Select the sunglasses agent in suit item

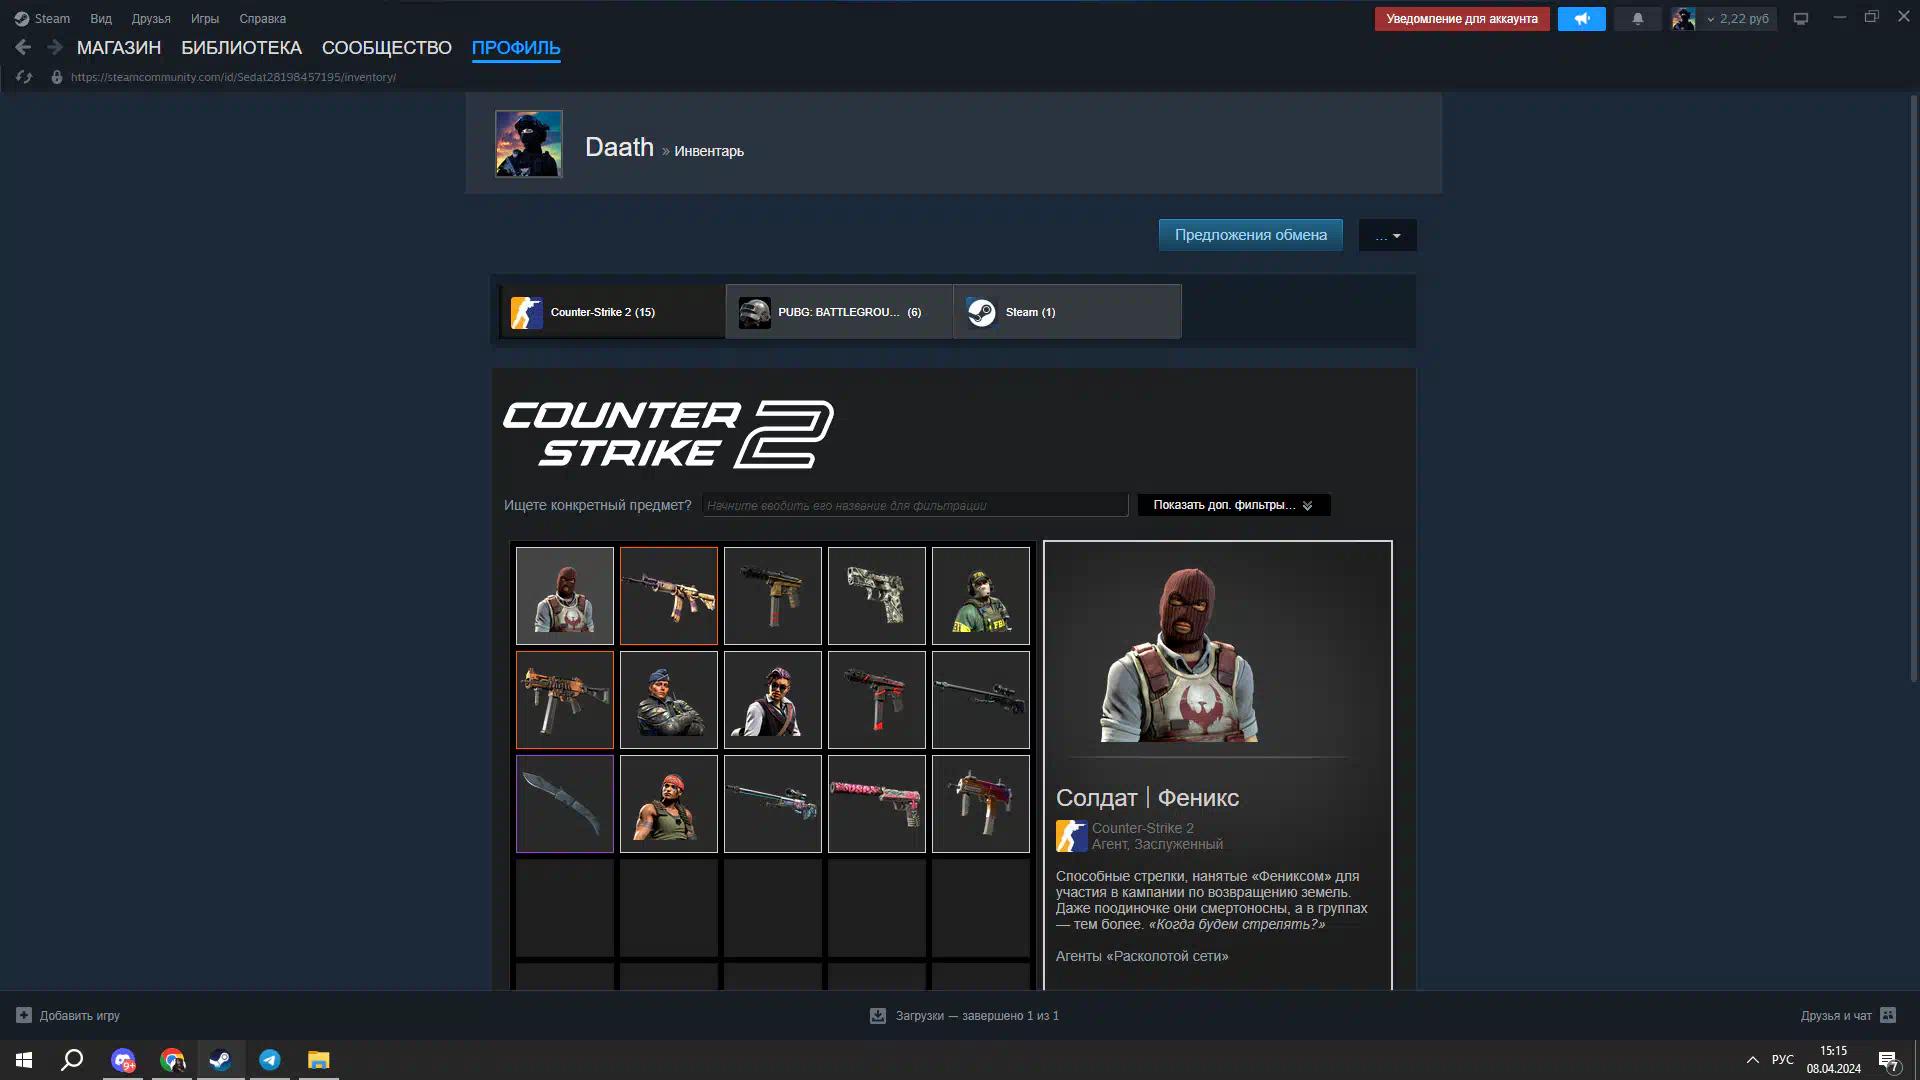pyautogui.click(x=773, y=700)
